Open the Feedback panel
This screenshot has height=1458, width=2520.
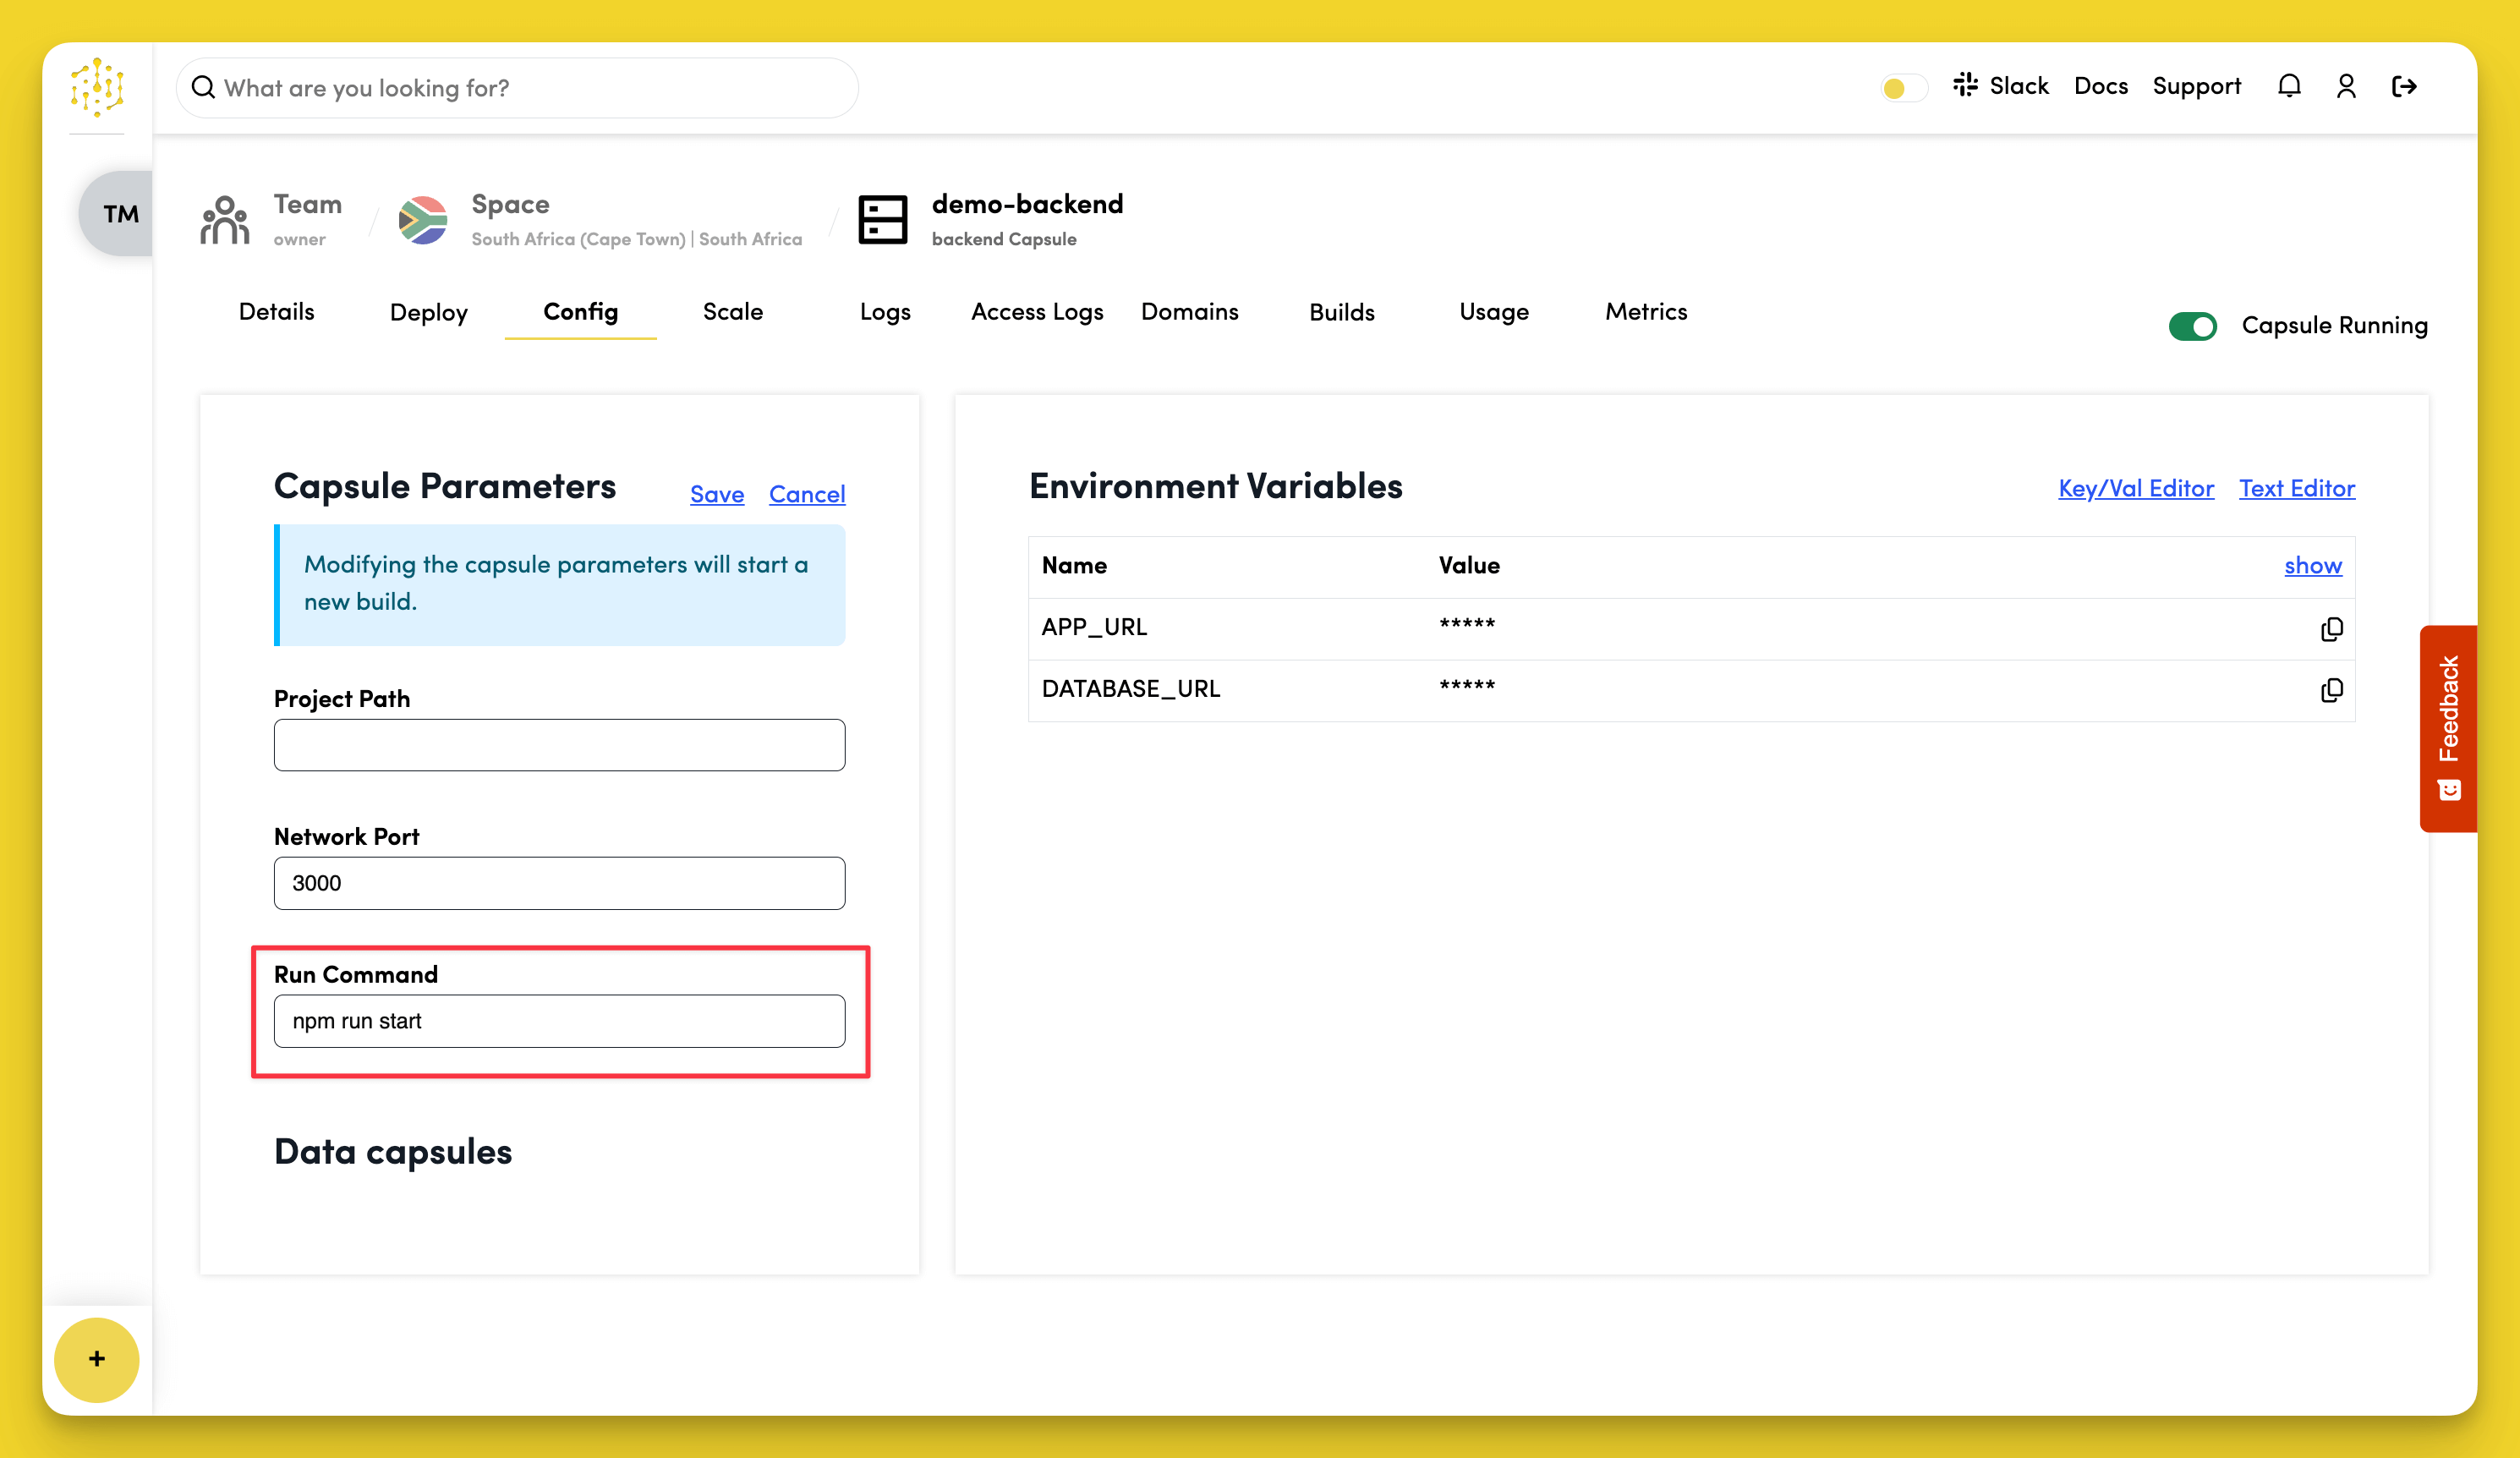pyautogui.click(x=2448, y=728)
